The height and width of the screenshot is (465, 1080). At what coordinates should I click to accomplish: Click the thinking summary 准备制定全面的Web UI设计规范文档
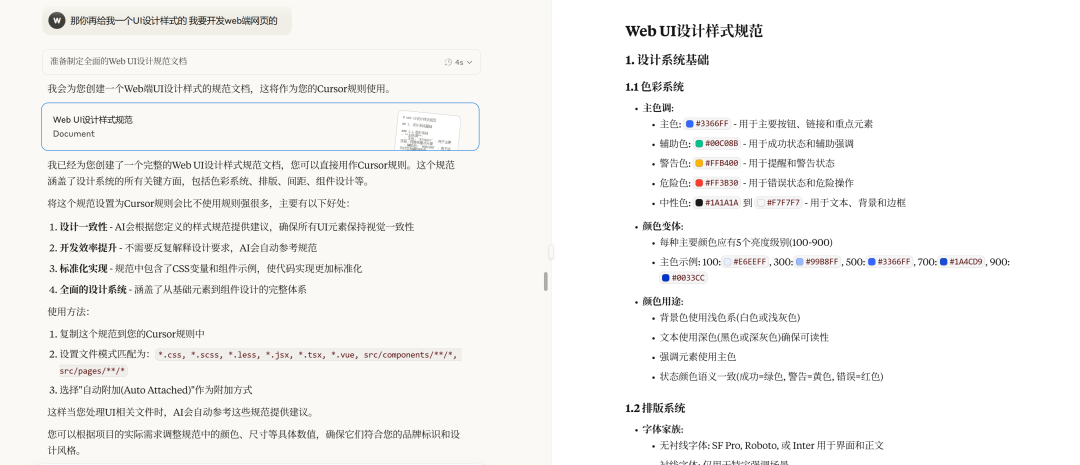point(118,61)
